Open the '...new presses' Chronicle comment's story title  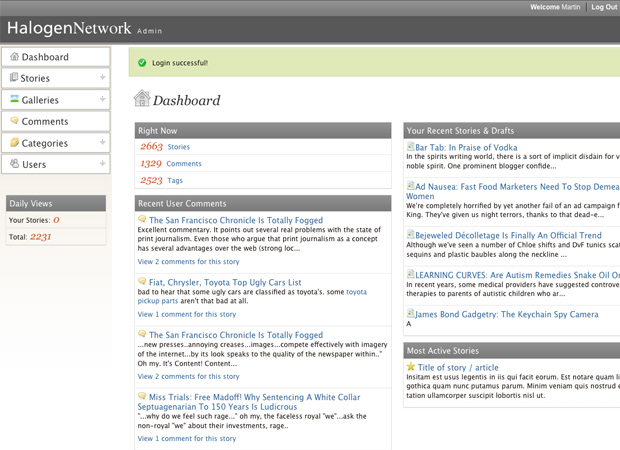(236, 335)
